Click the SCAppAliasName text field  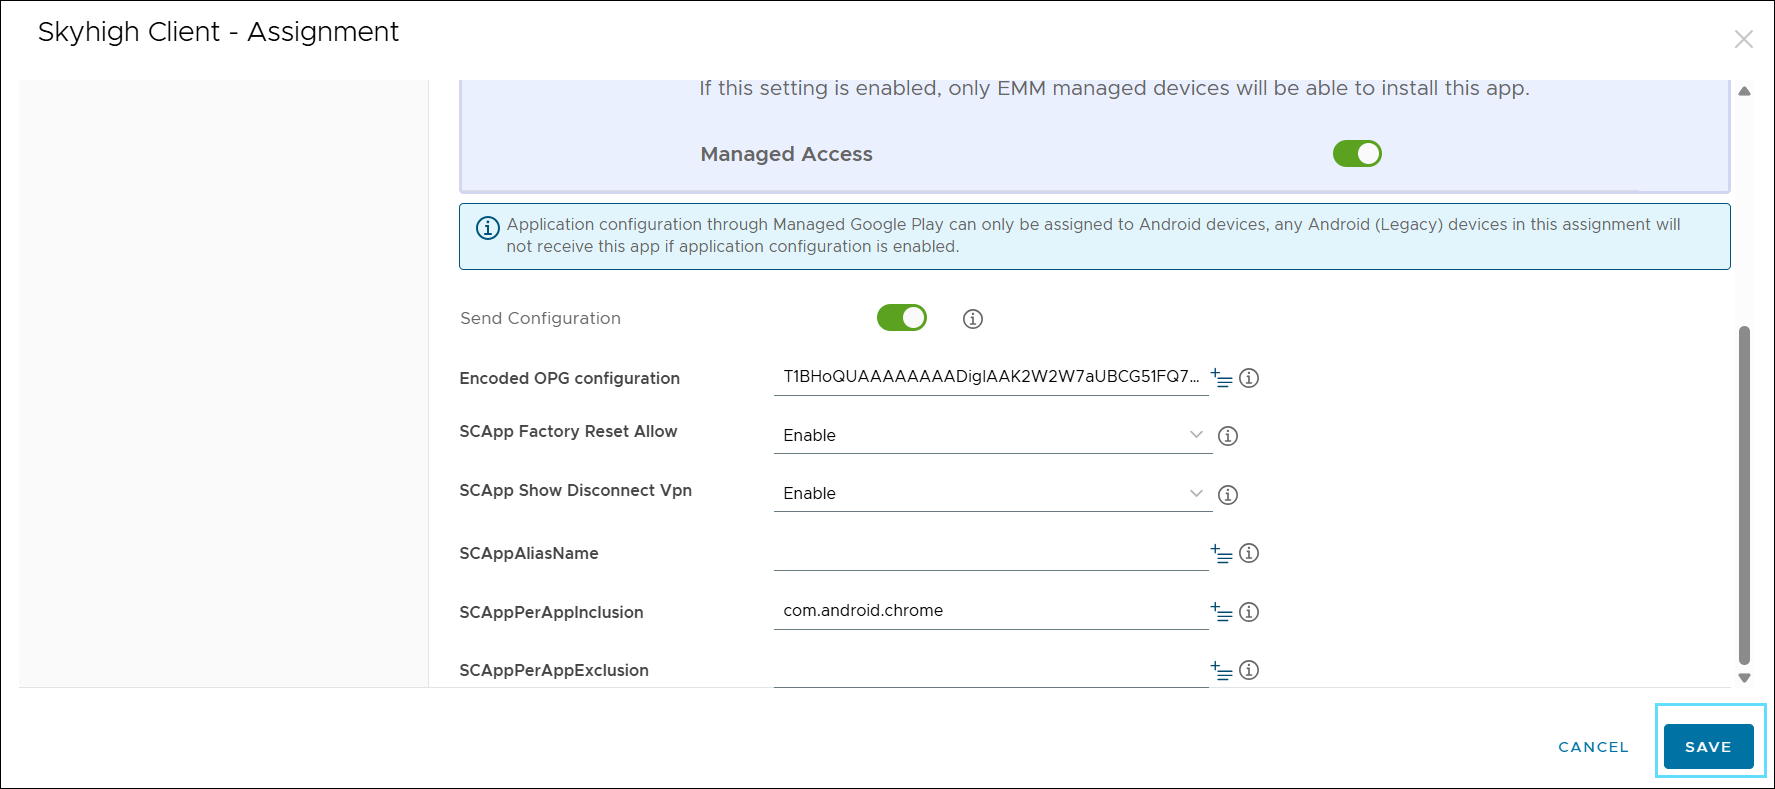[990, 553]
